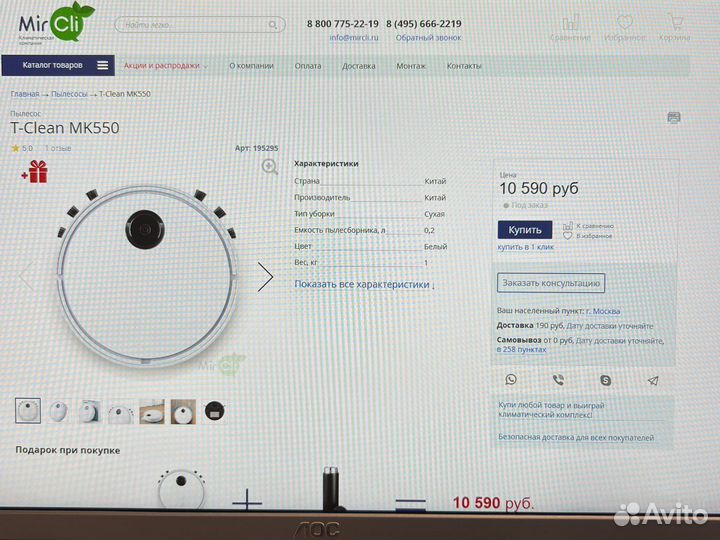Open the Контакты menu item

[x=463, y=66]
